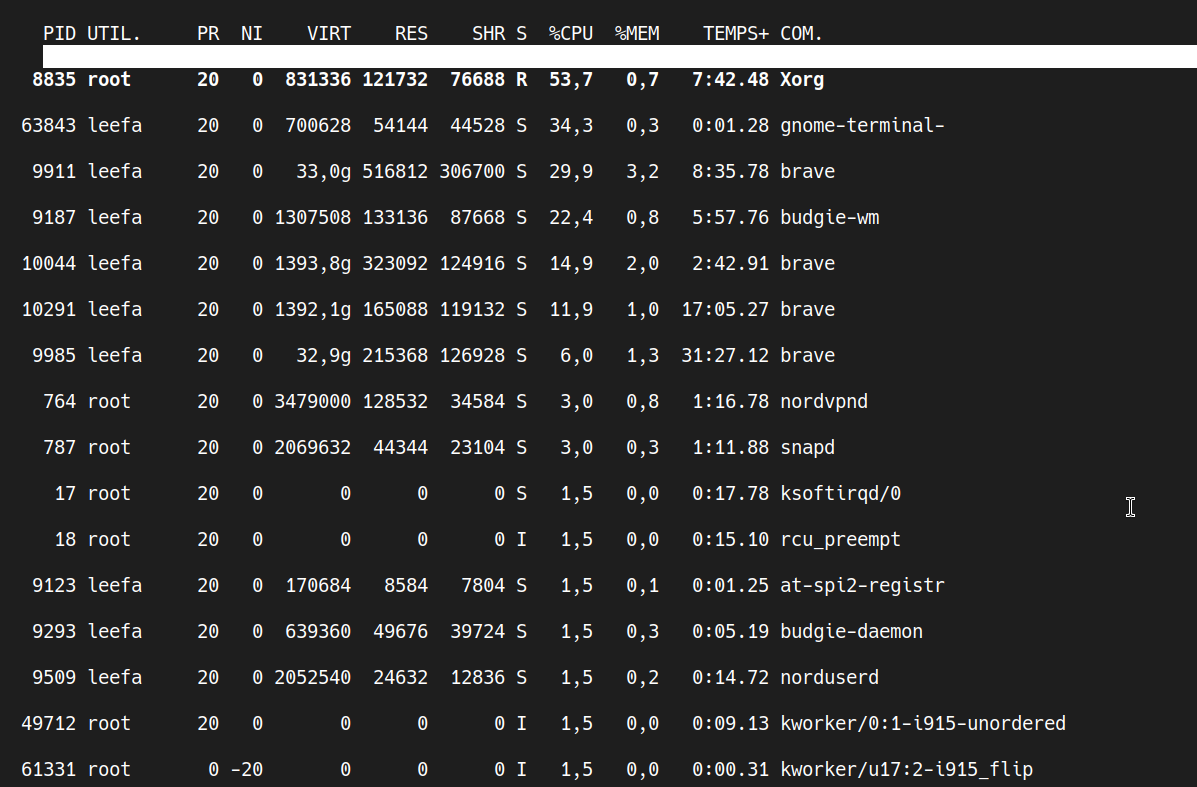This screenshot has height=787, width=1197.
Task: Select the at-spi2-registr process name
Action: (862, 585)
